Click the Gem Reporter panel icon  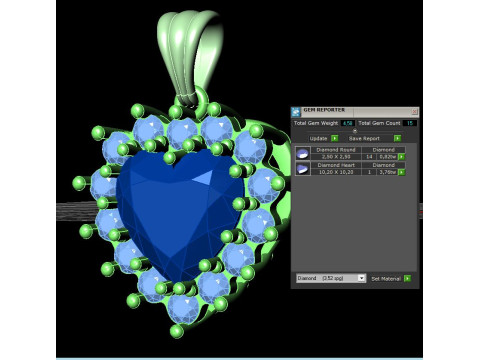(296, 112)
